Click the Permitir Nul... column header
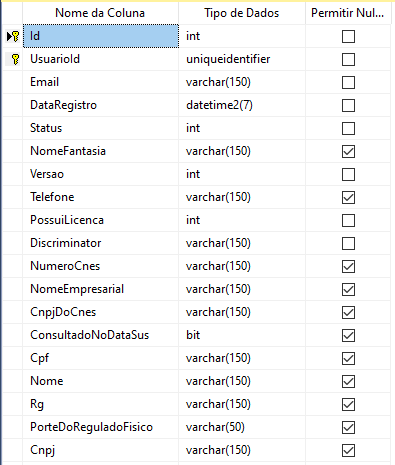The image size is (395, 465). [x=348, y=13]
